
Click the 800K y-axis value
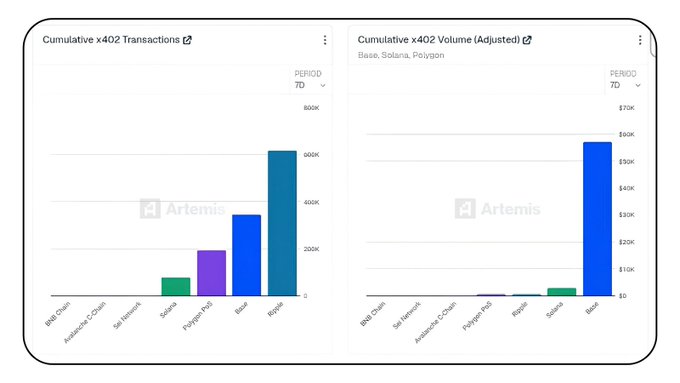(x=311, y=108)
